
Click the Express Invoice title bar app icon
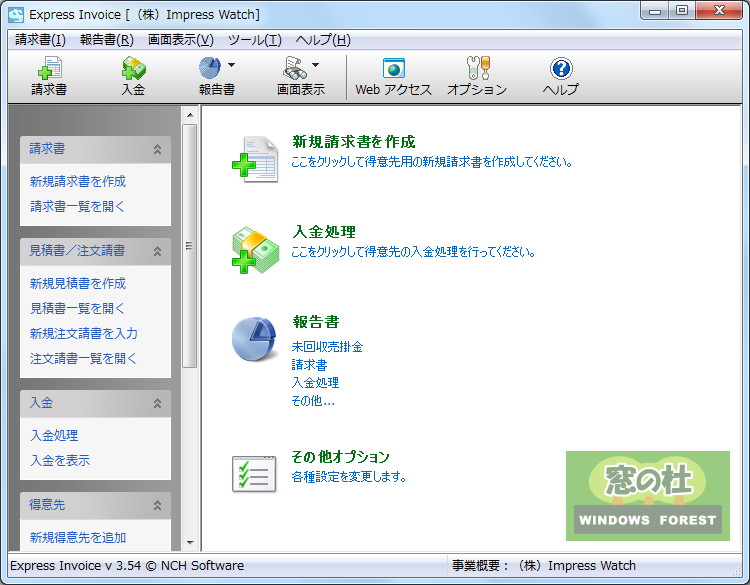[16, 15]
